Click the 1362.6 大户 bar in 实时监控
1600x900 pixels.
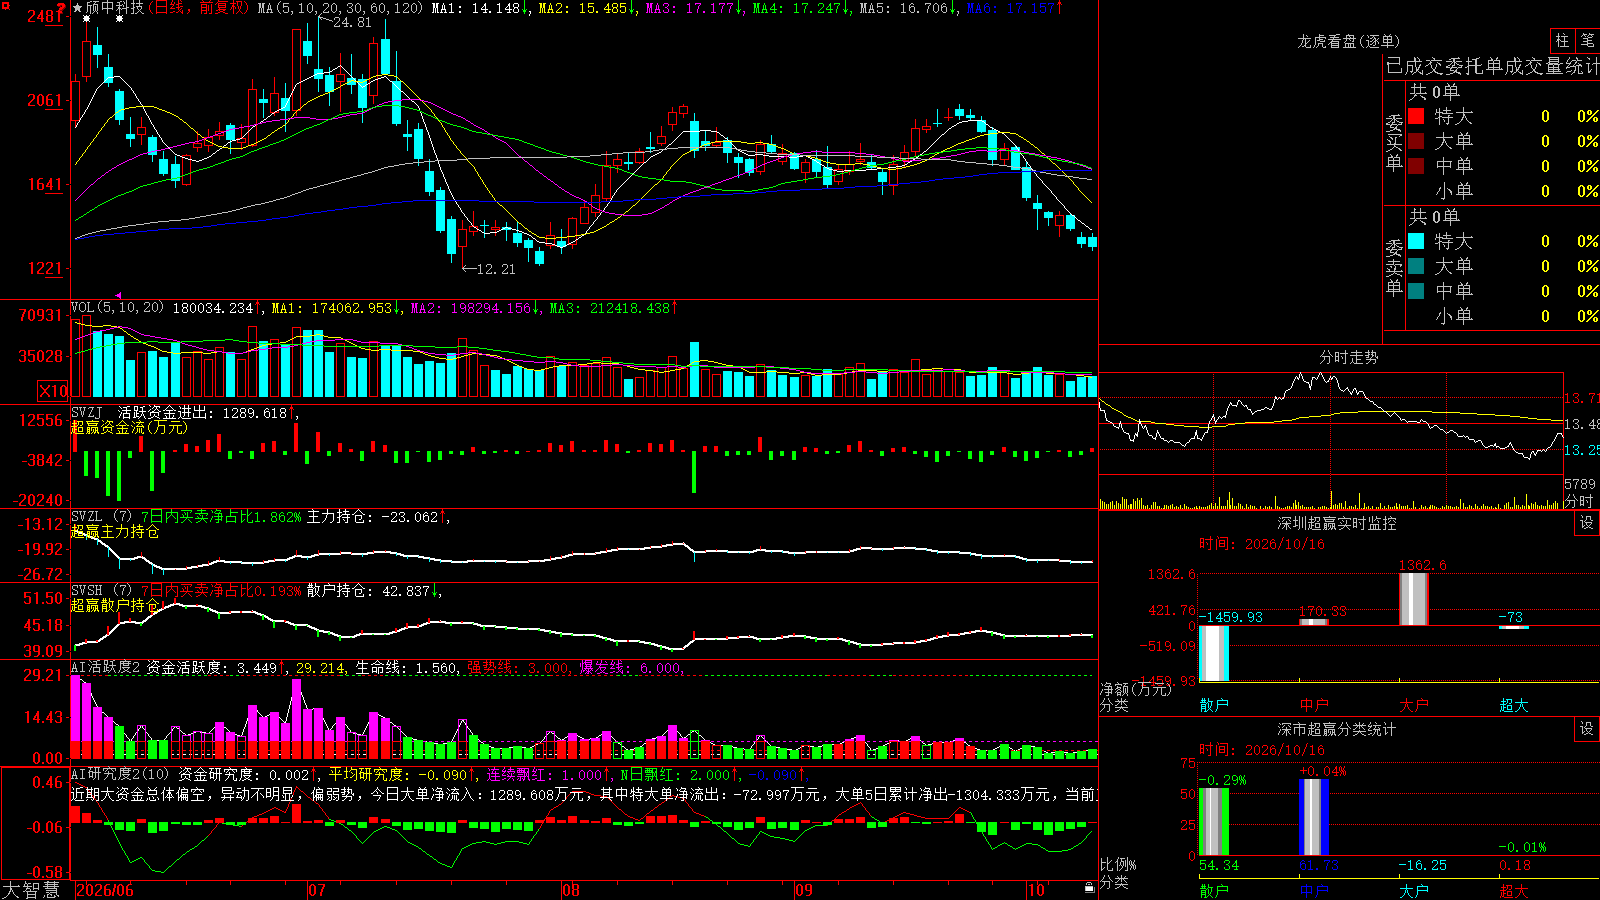point(1413,599)
